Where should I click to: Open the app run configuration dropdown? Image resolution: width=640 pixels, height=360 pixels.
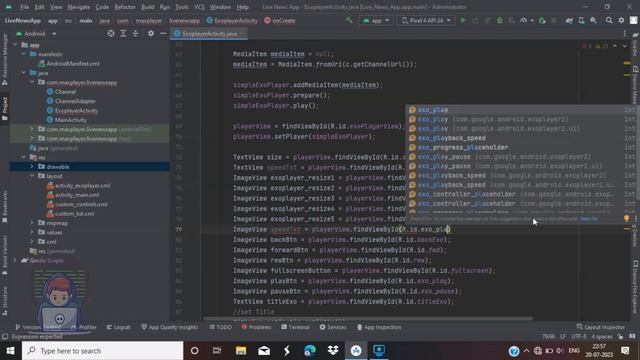[376, 20]
